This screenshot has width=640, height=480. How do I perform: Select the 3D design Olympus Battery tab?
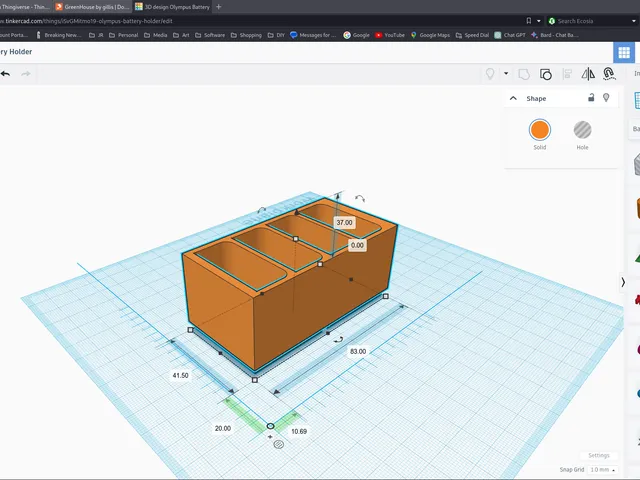(x=172, y=7)
